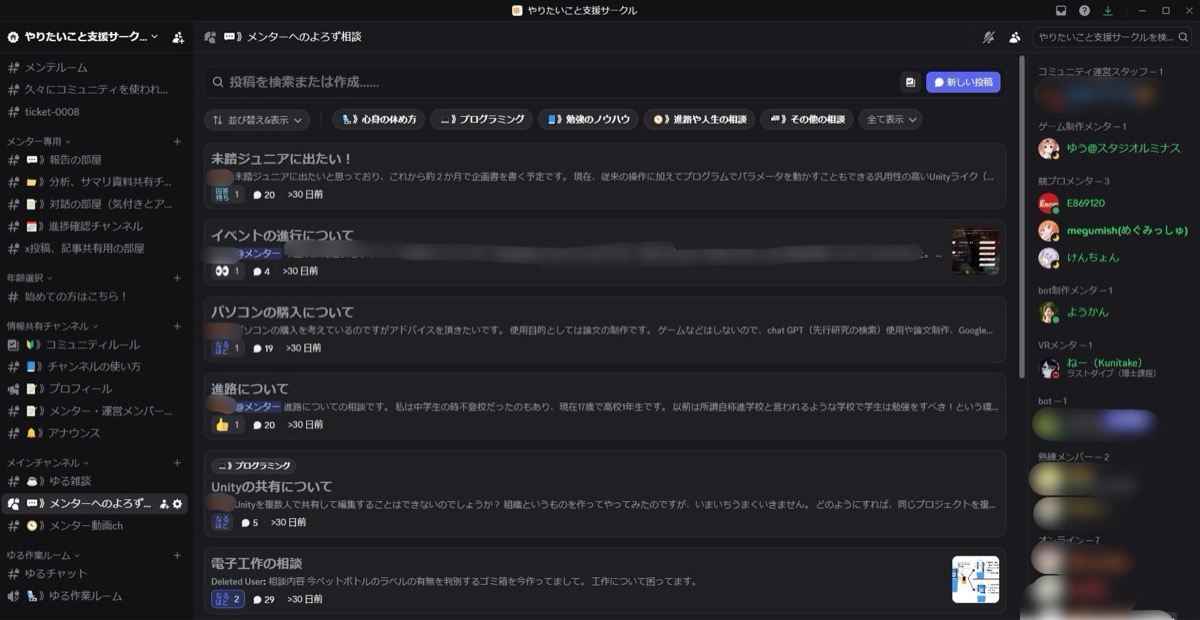Collapse the ゆる作業ルーム category
This screenshot has height=620, width=1200.
point(43,555)
